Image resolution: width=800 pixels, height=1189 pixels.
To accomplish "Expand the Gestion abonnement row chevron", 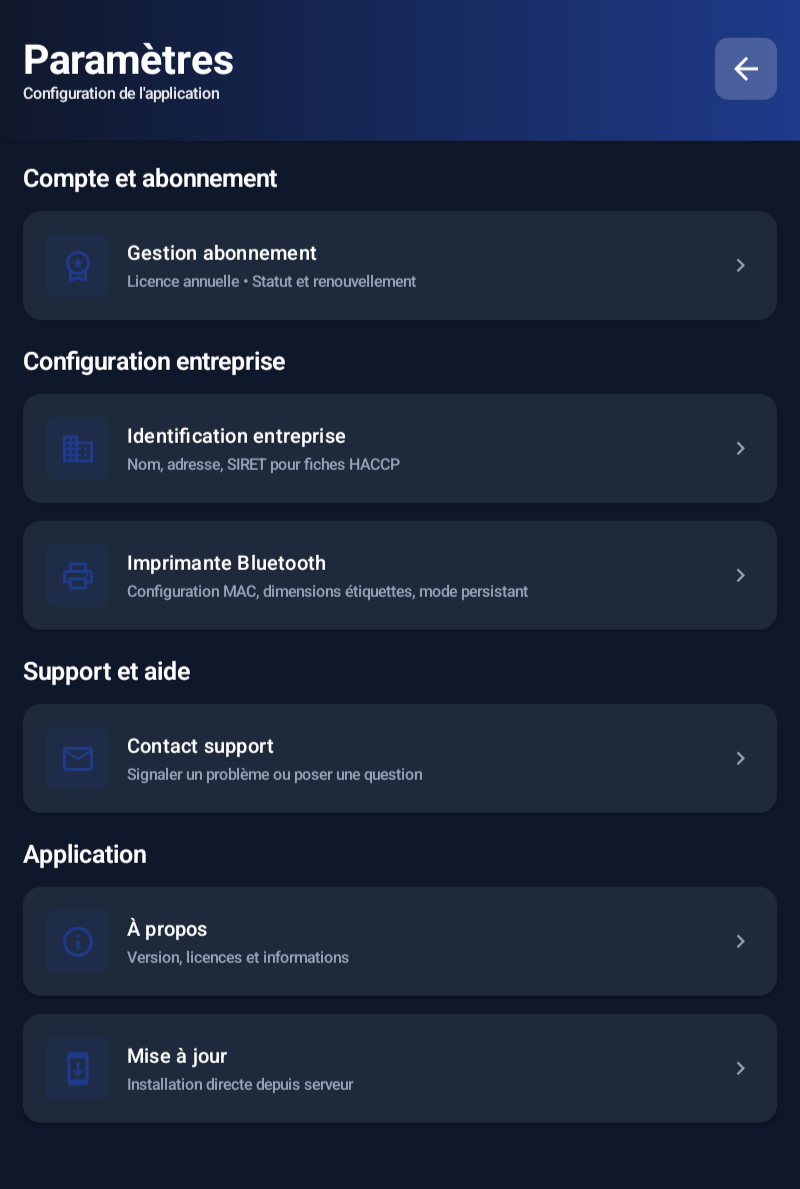I will point(740,265).
